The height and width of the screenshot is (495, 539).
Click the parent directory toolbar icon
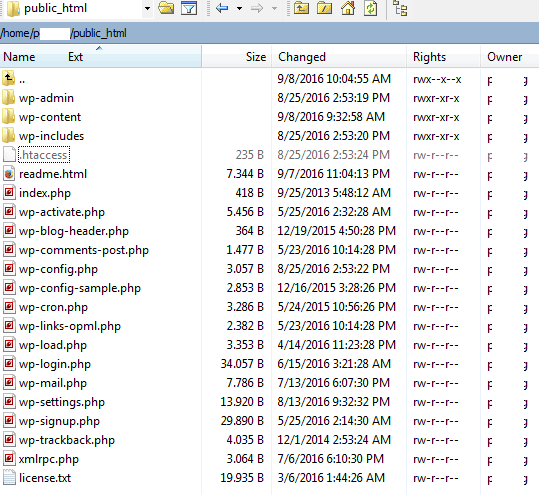301,8
